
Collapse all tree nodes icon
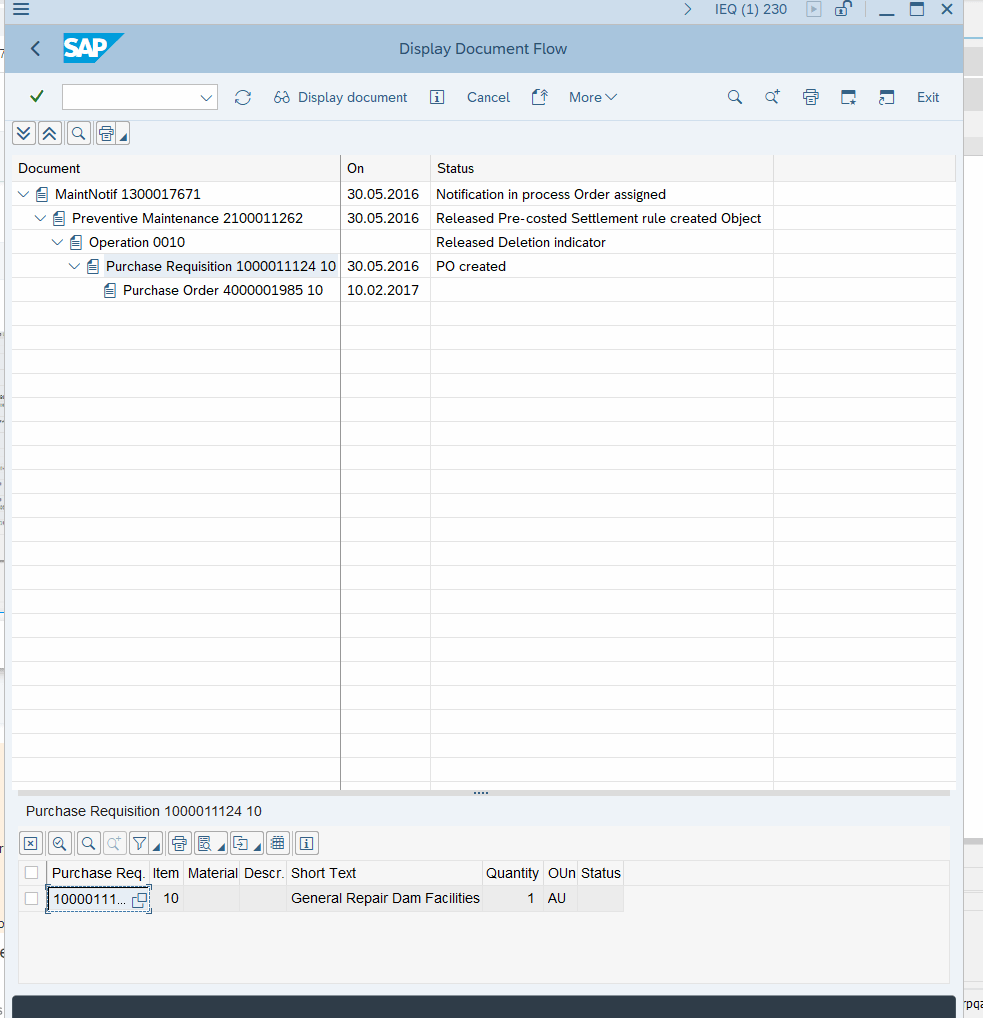click(49, 133)
